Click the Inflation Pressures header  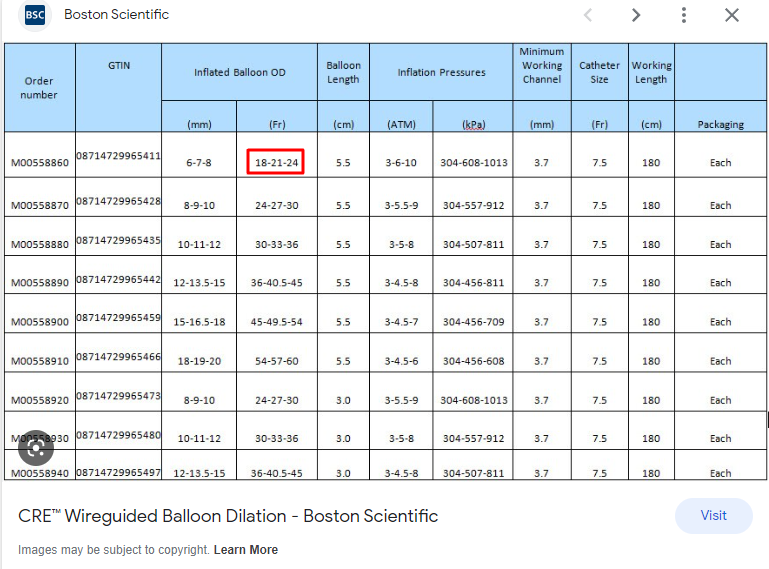coord(441,73)
